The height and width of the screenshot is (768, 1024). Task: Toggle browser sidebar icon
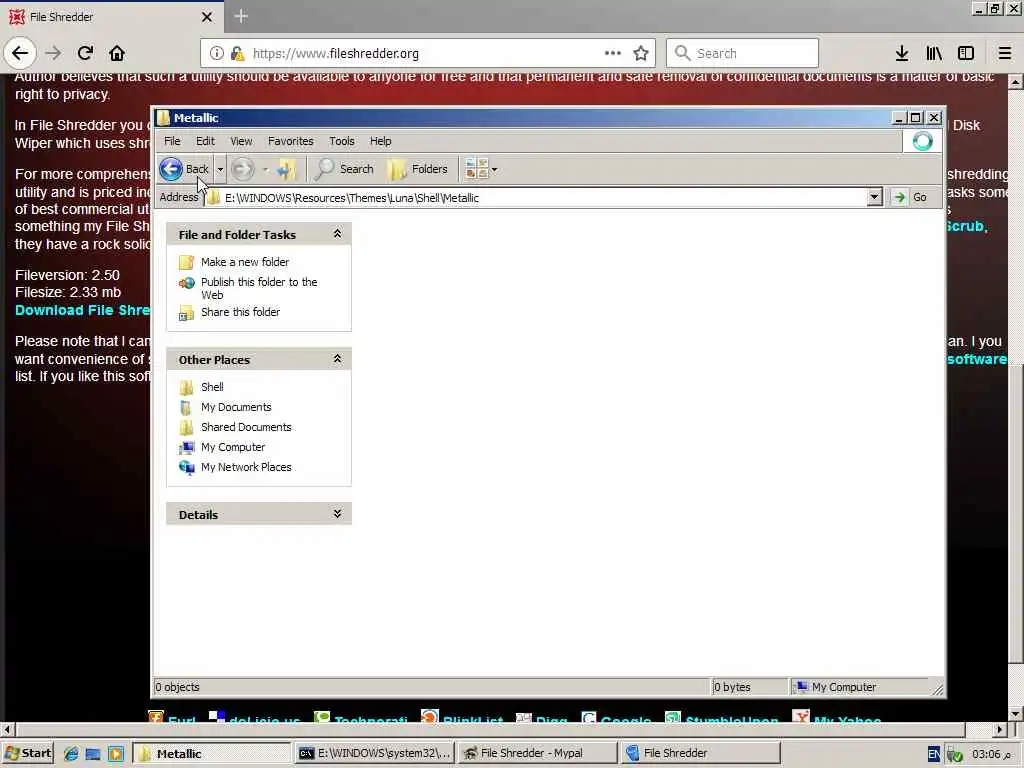click(x=966, y=53)
